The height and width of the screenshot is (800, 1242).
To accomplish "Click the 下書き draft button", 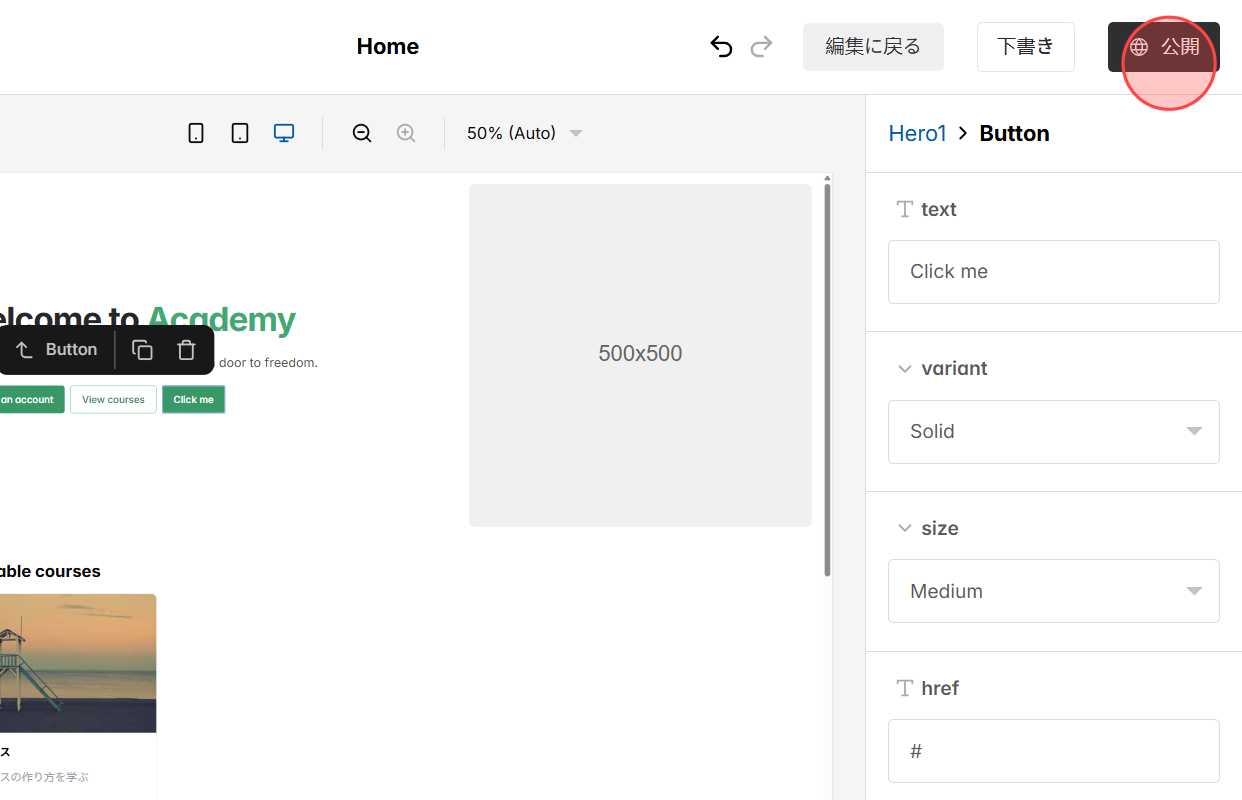I will coord(1025,47).
